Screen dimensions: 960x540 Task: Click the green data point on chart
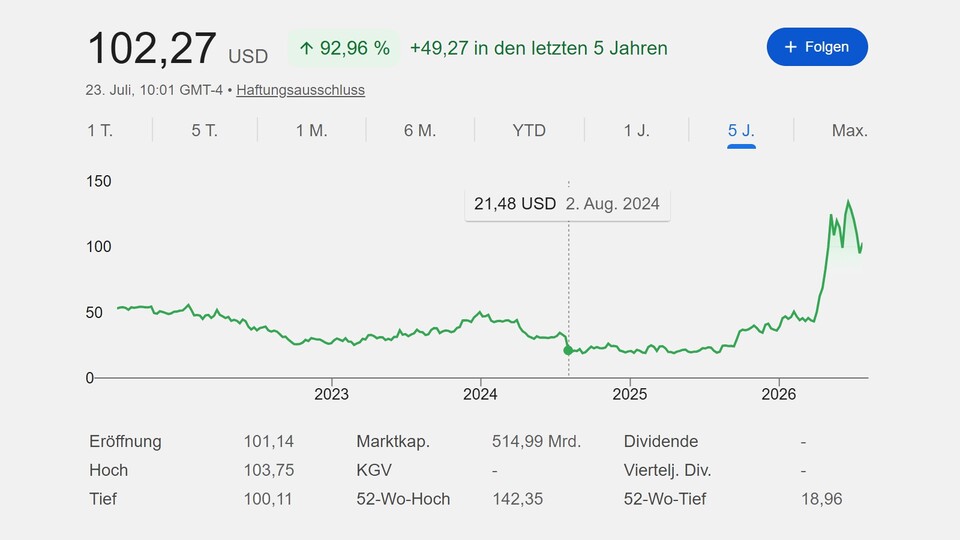(x=568, y=350)
